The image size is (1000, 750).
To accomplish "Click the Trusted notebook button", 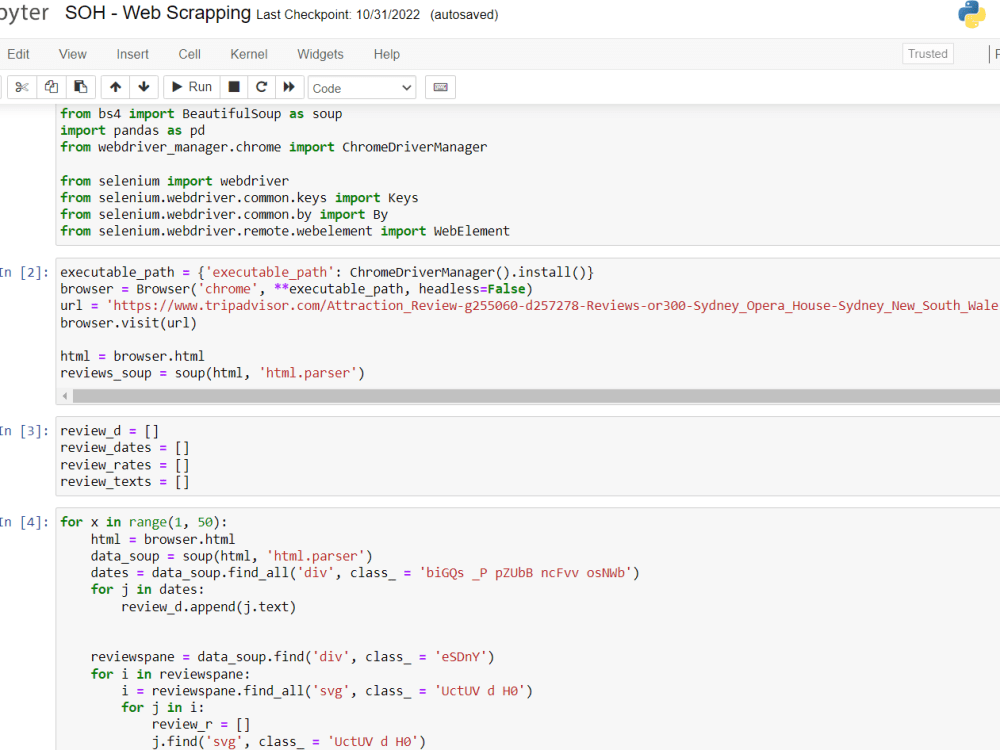I will pos(926,53).
